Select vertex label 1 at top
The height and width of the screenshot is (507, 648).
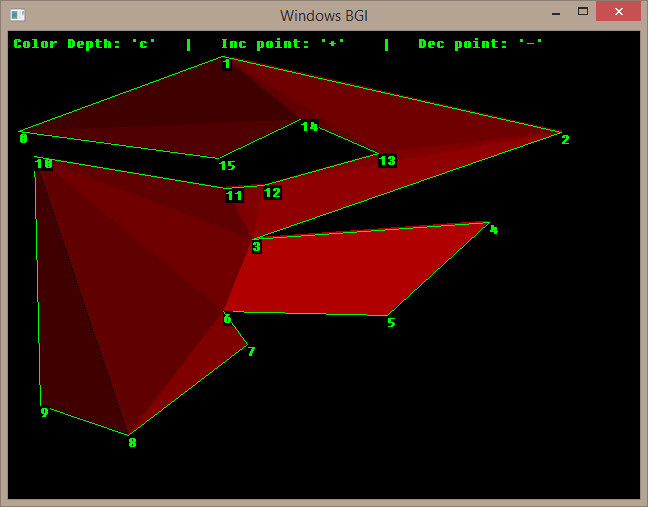point(227,65)
